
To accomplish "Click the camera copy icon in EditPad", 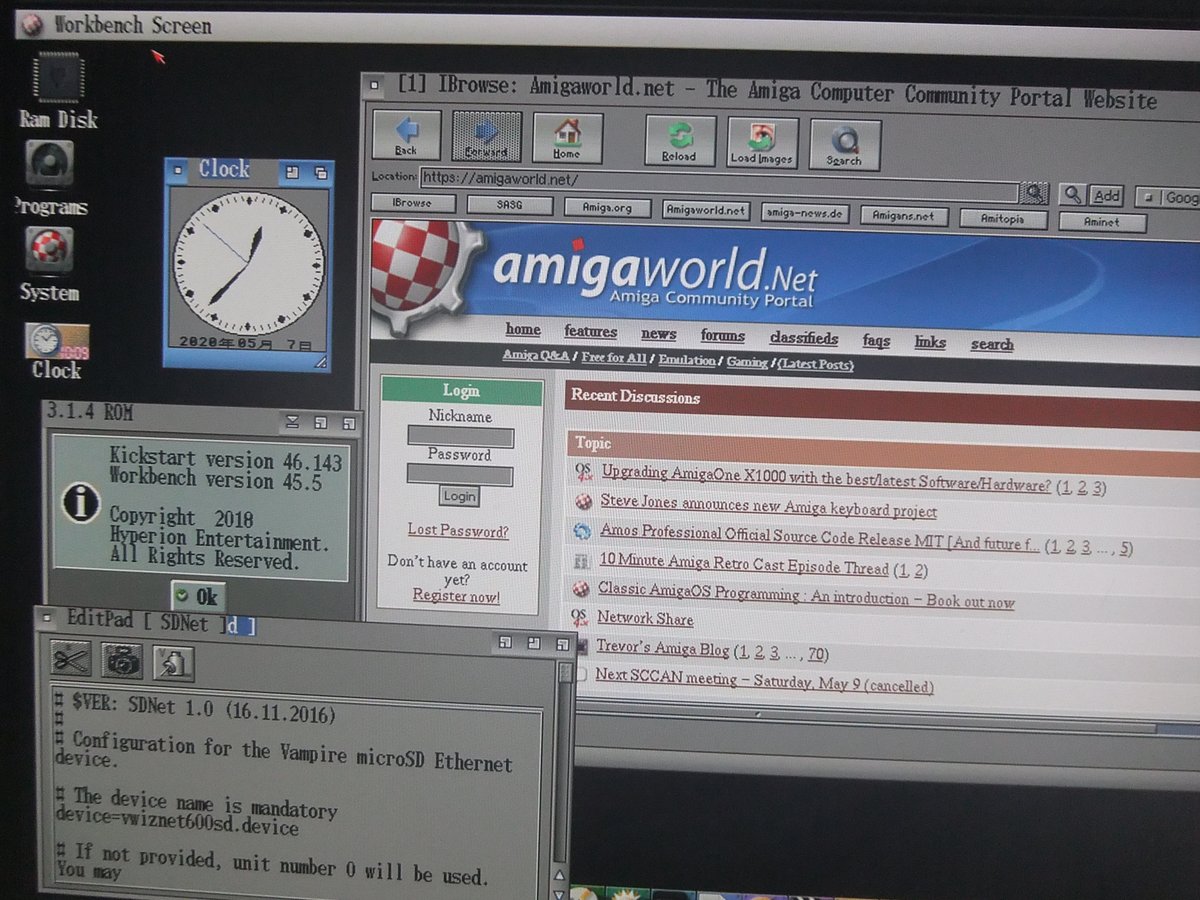I will [x=122, y=660].
